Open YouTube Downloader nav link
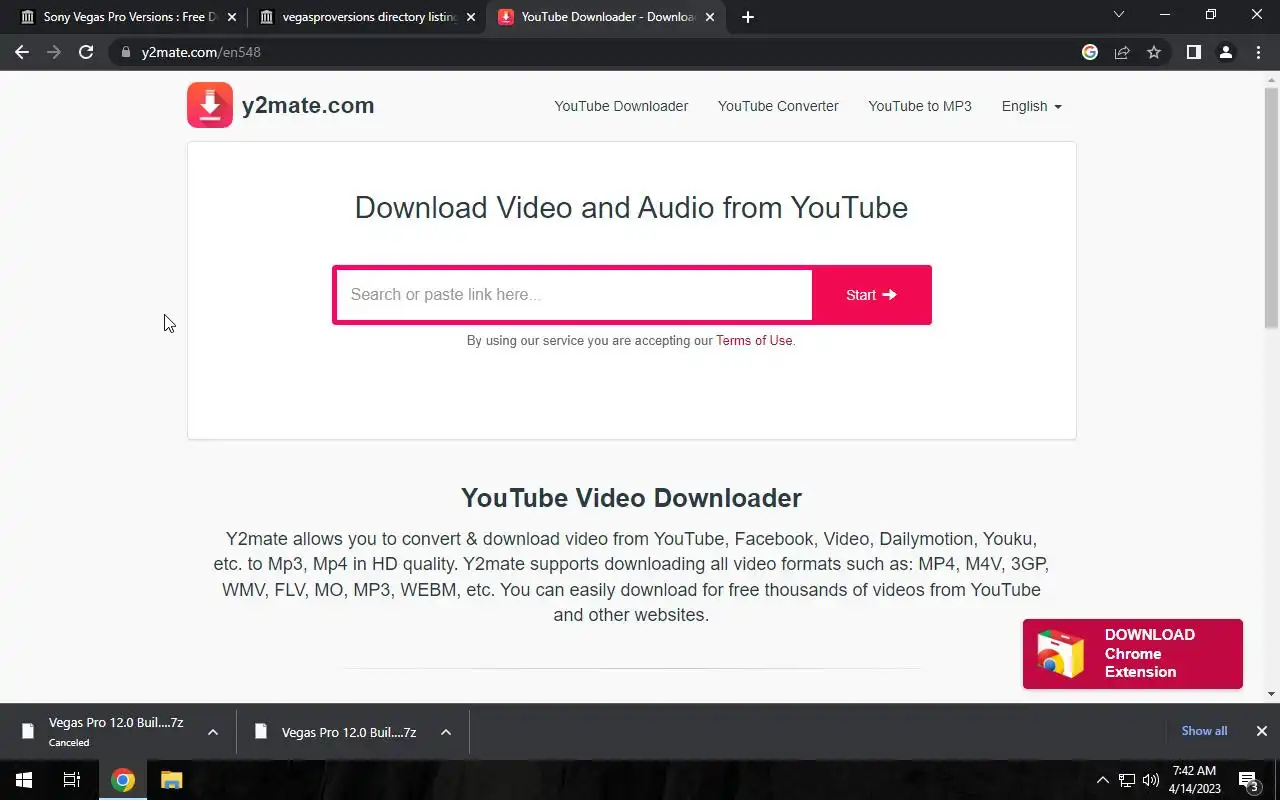Viewport: 1280px width, 800px height. pos(621,106)
